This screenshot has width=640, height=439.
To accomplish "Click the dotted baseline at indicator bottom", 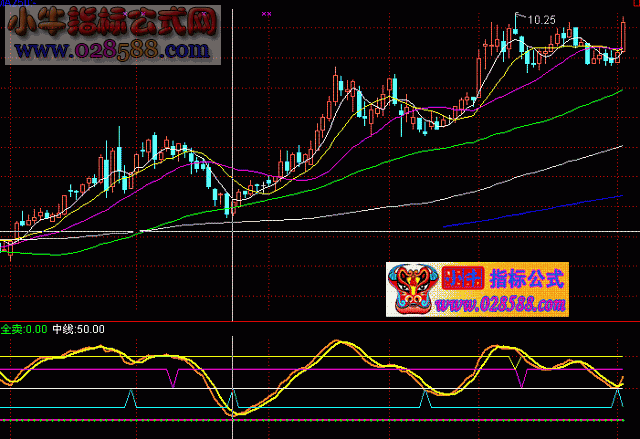I will tap(300, 421).
